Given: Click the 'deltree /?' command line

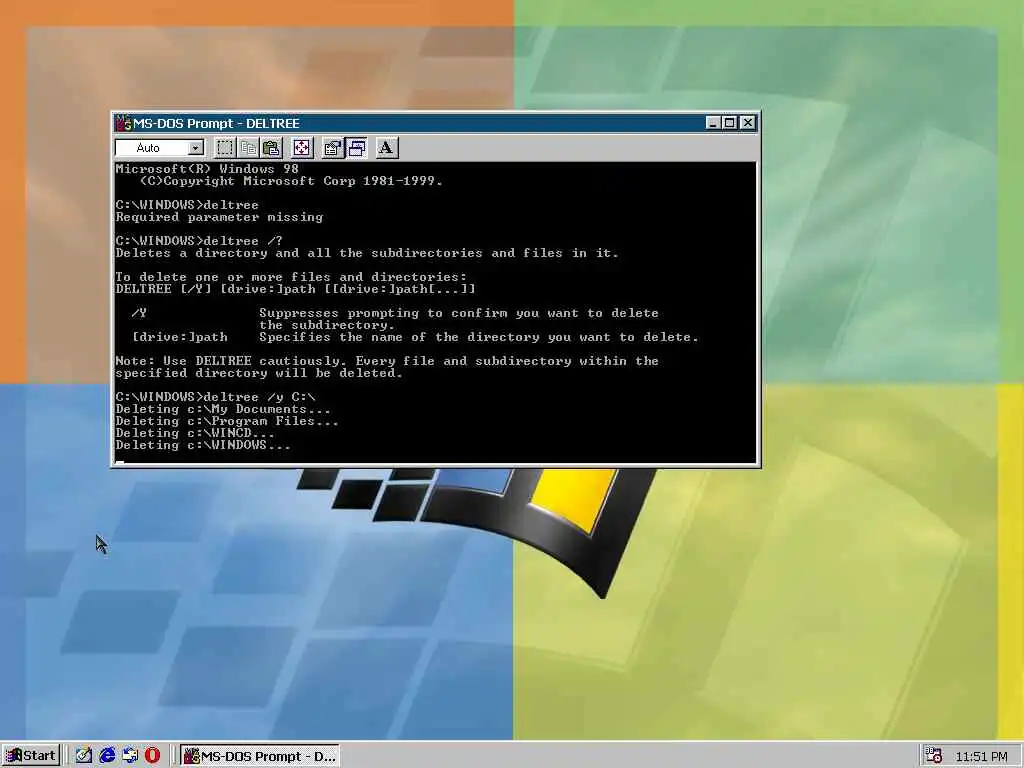Looking at the screenshot, I should click(199, 241).
